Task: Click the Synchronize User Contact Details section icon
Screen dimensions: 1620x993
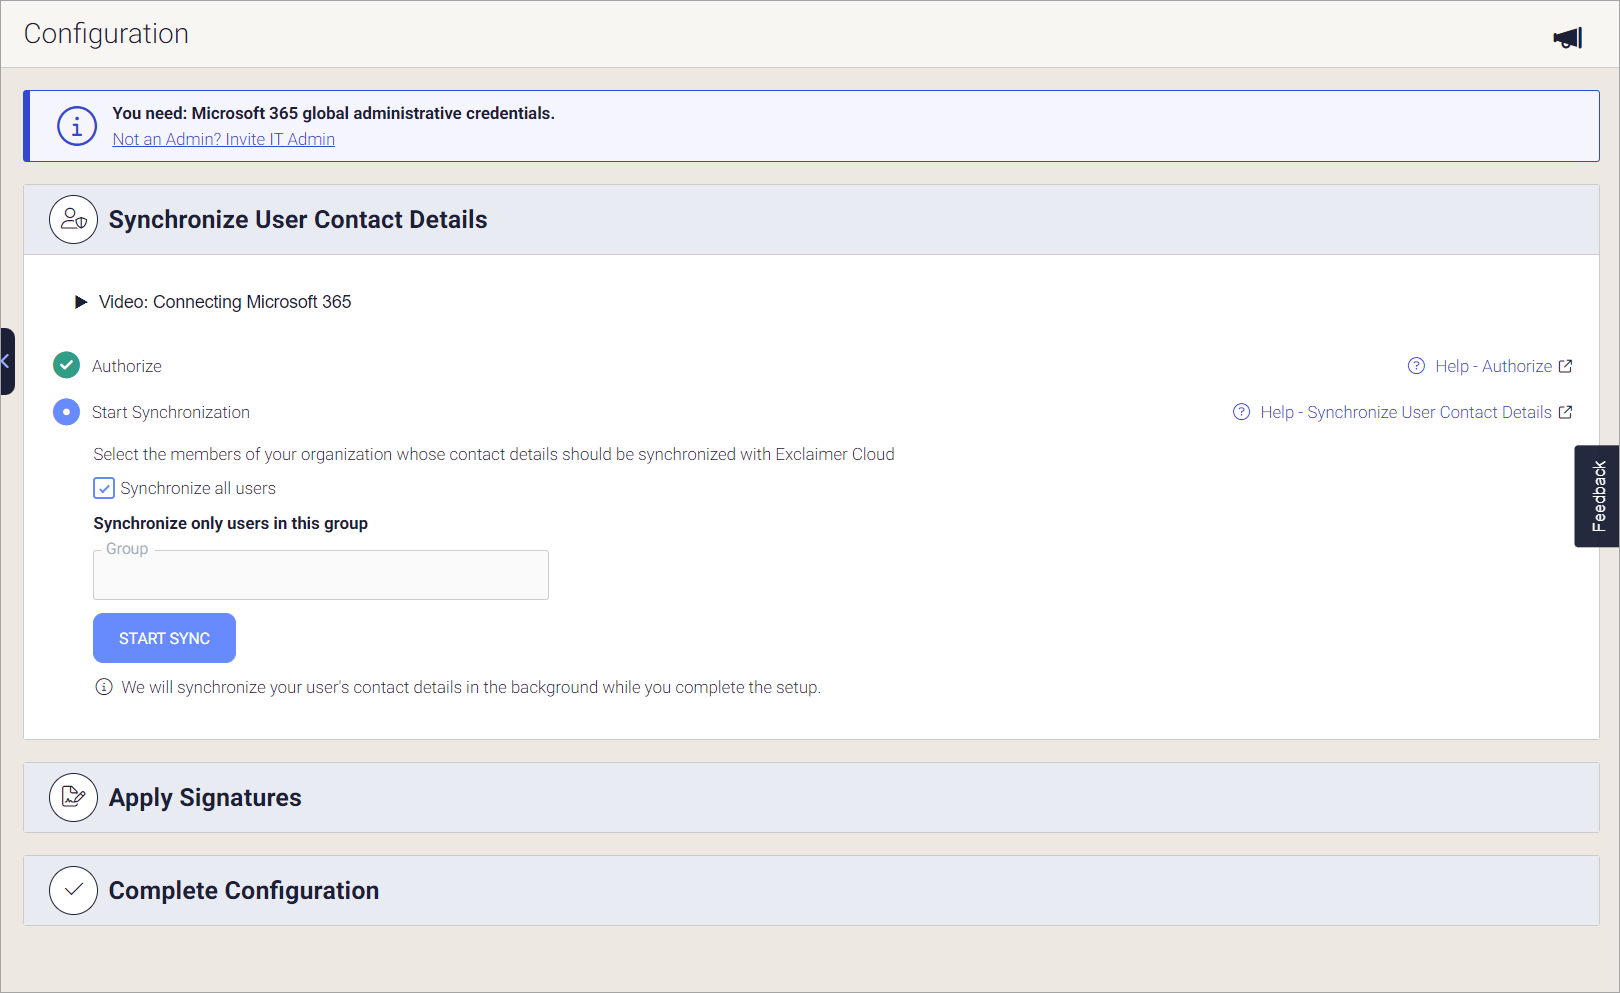Action: pyautogui.click(x=73, y=219)
